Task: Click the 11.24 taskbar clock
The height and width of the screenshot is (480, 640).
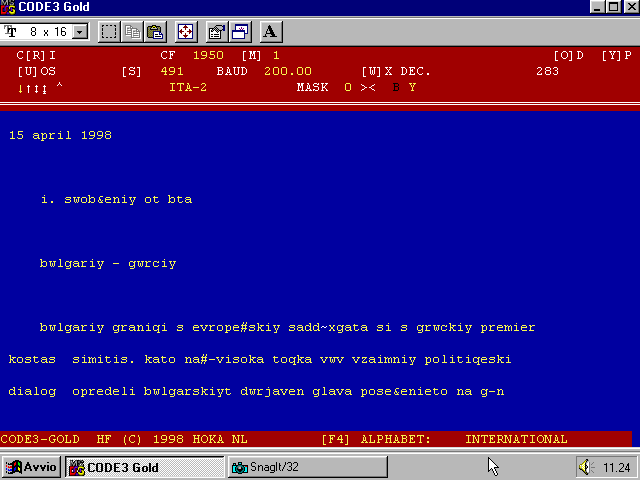Action: (616, 467)
